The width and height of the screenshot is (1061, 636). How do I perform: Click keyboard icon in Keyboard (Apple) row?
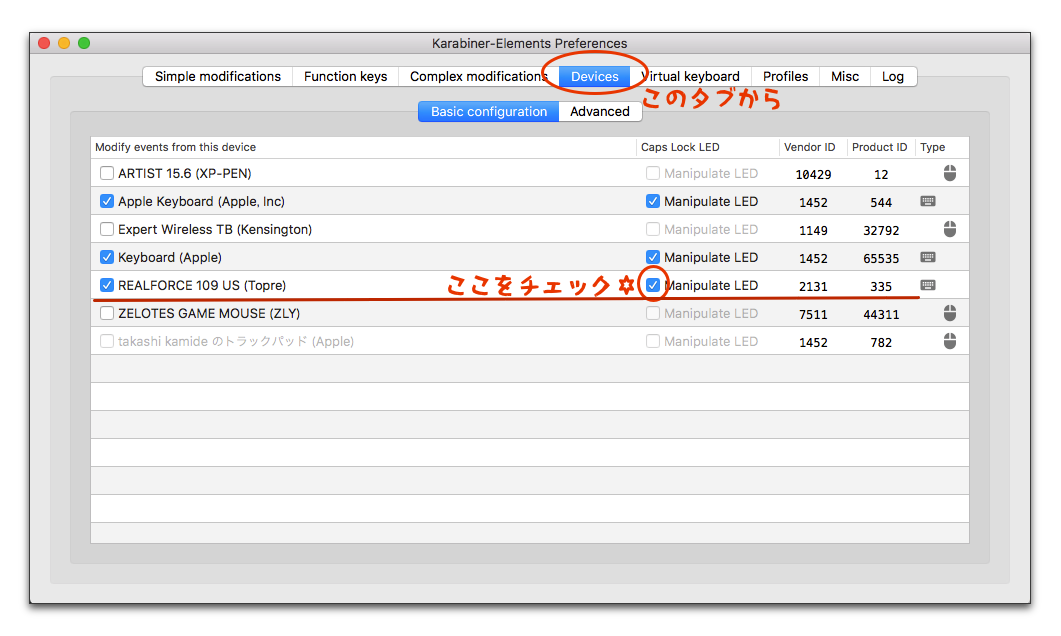coord(928,257)
